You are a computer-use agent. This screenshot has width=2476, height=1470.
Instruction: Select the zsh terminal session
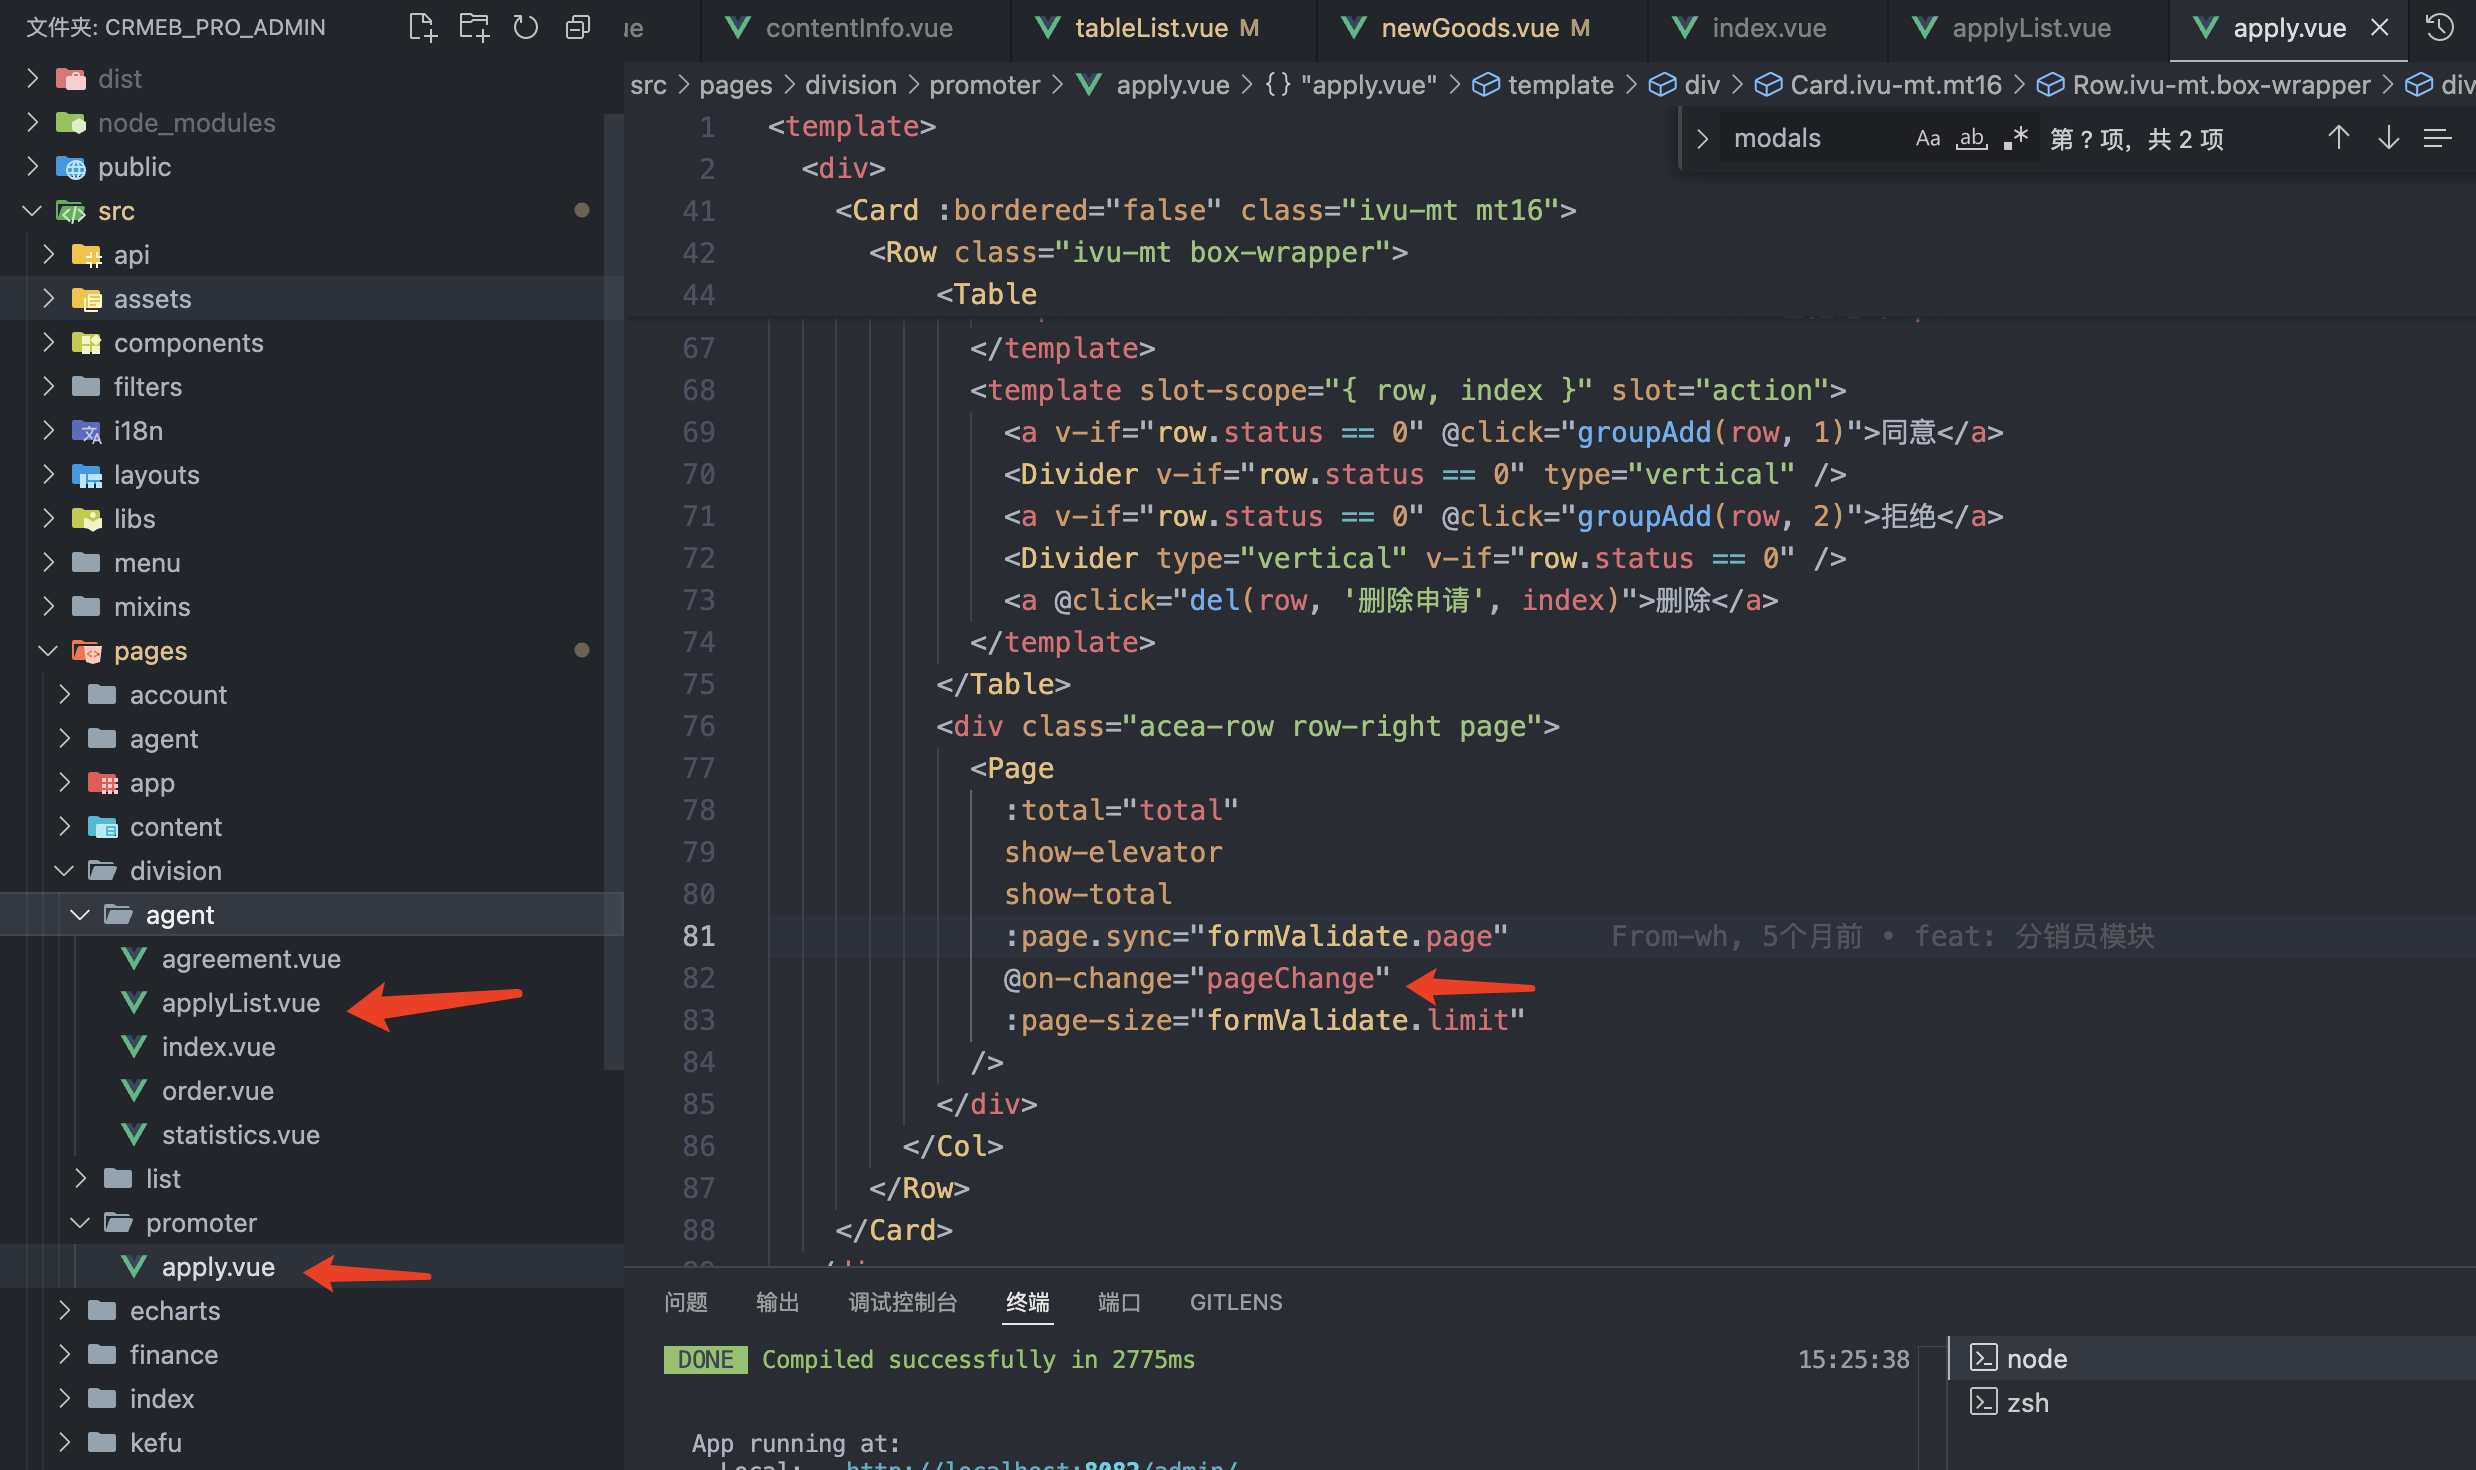coord(2210,1402)
